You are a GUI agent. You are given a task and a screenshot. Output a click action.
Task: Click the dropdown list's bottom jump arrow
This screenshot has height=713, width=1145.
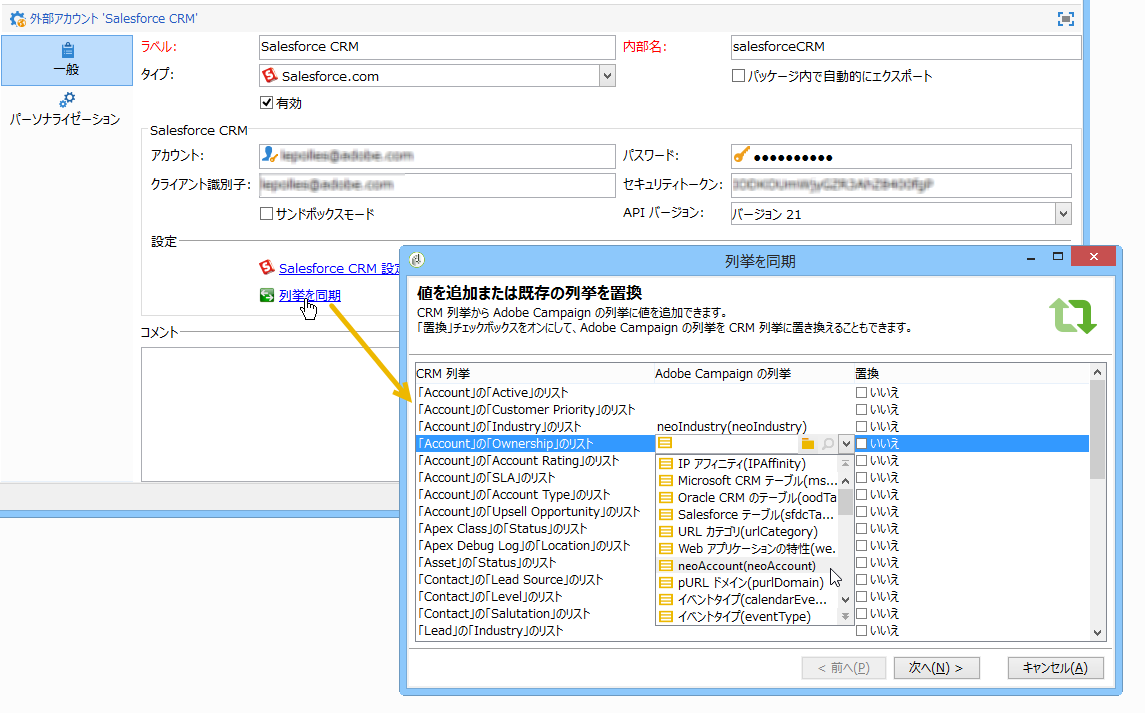[845, 617]
